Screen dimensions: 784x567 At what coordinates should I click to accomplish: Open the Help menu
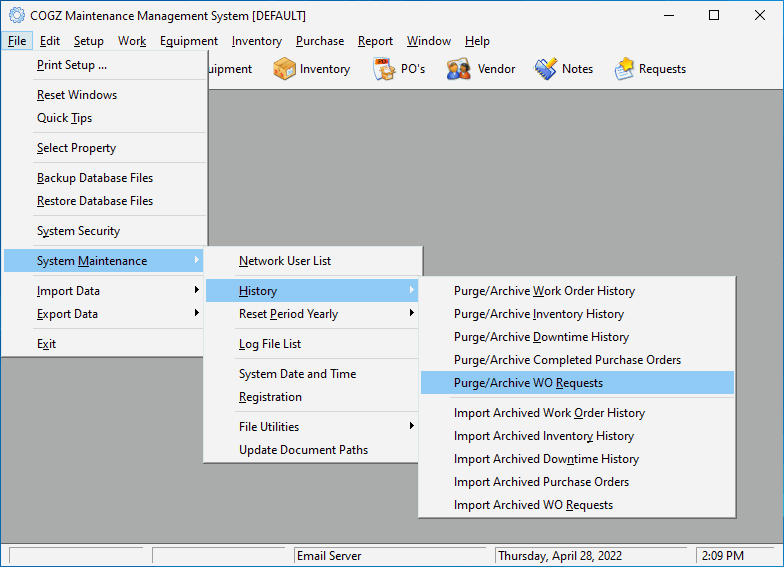tap(477, 41)
